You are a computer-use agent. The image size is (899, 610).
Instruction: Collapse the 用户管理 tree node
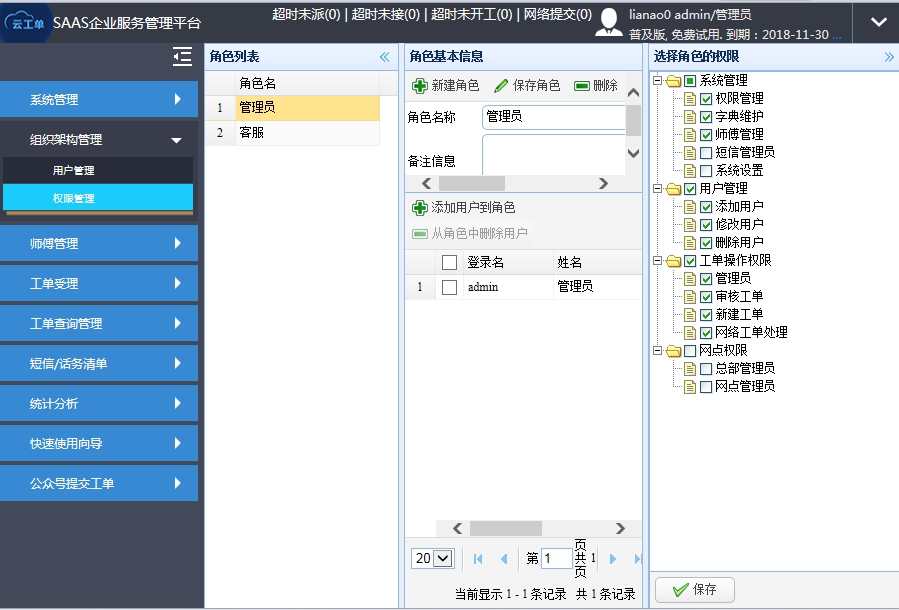pos(658,189)
